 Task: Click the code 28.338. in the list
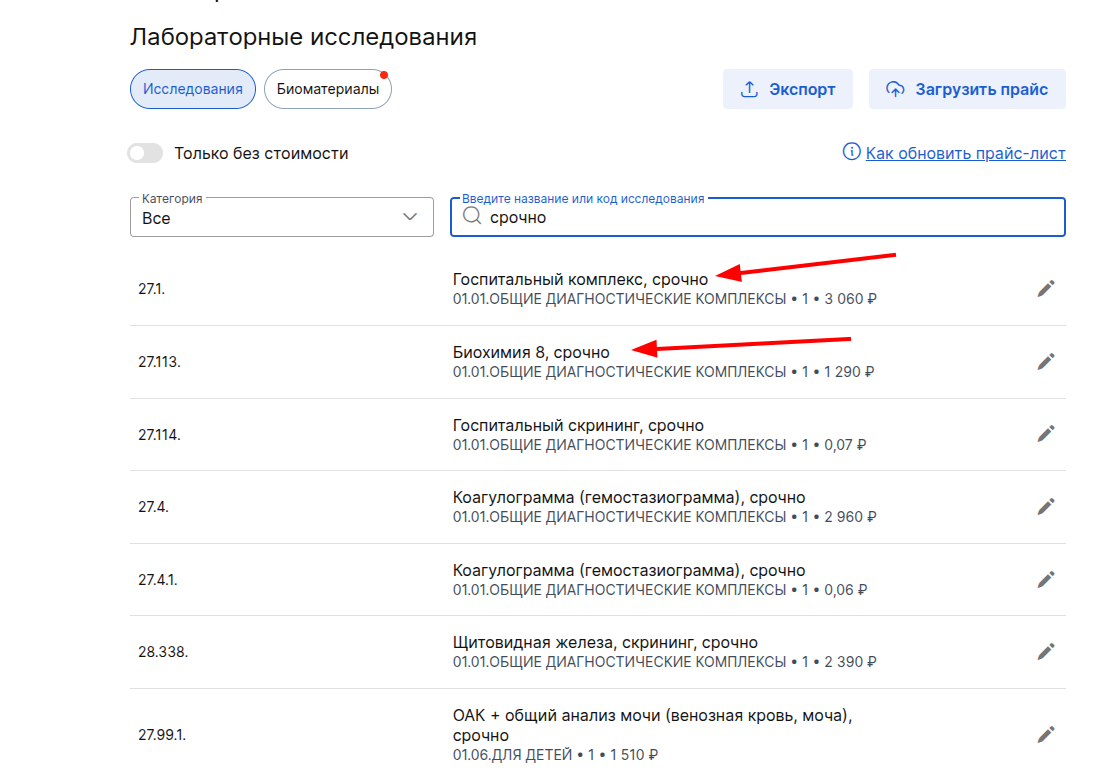pos(163,652)
